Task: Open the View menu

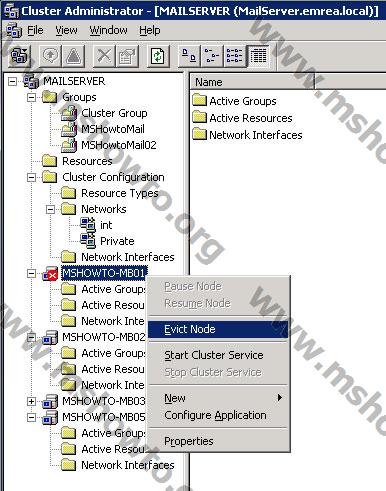Action: click(66, 31)
